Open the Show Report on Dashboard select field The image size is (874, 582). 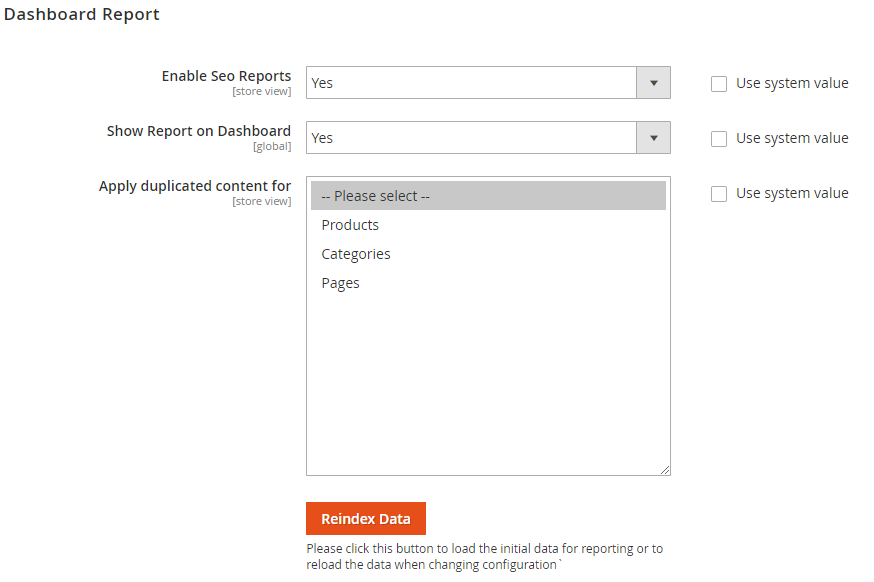coord(471,138)
